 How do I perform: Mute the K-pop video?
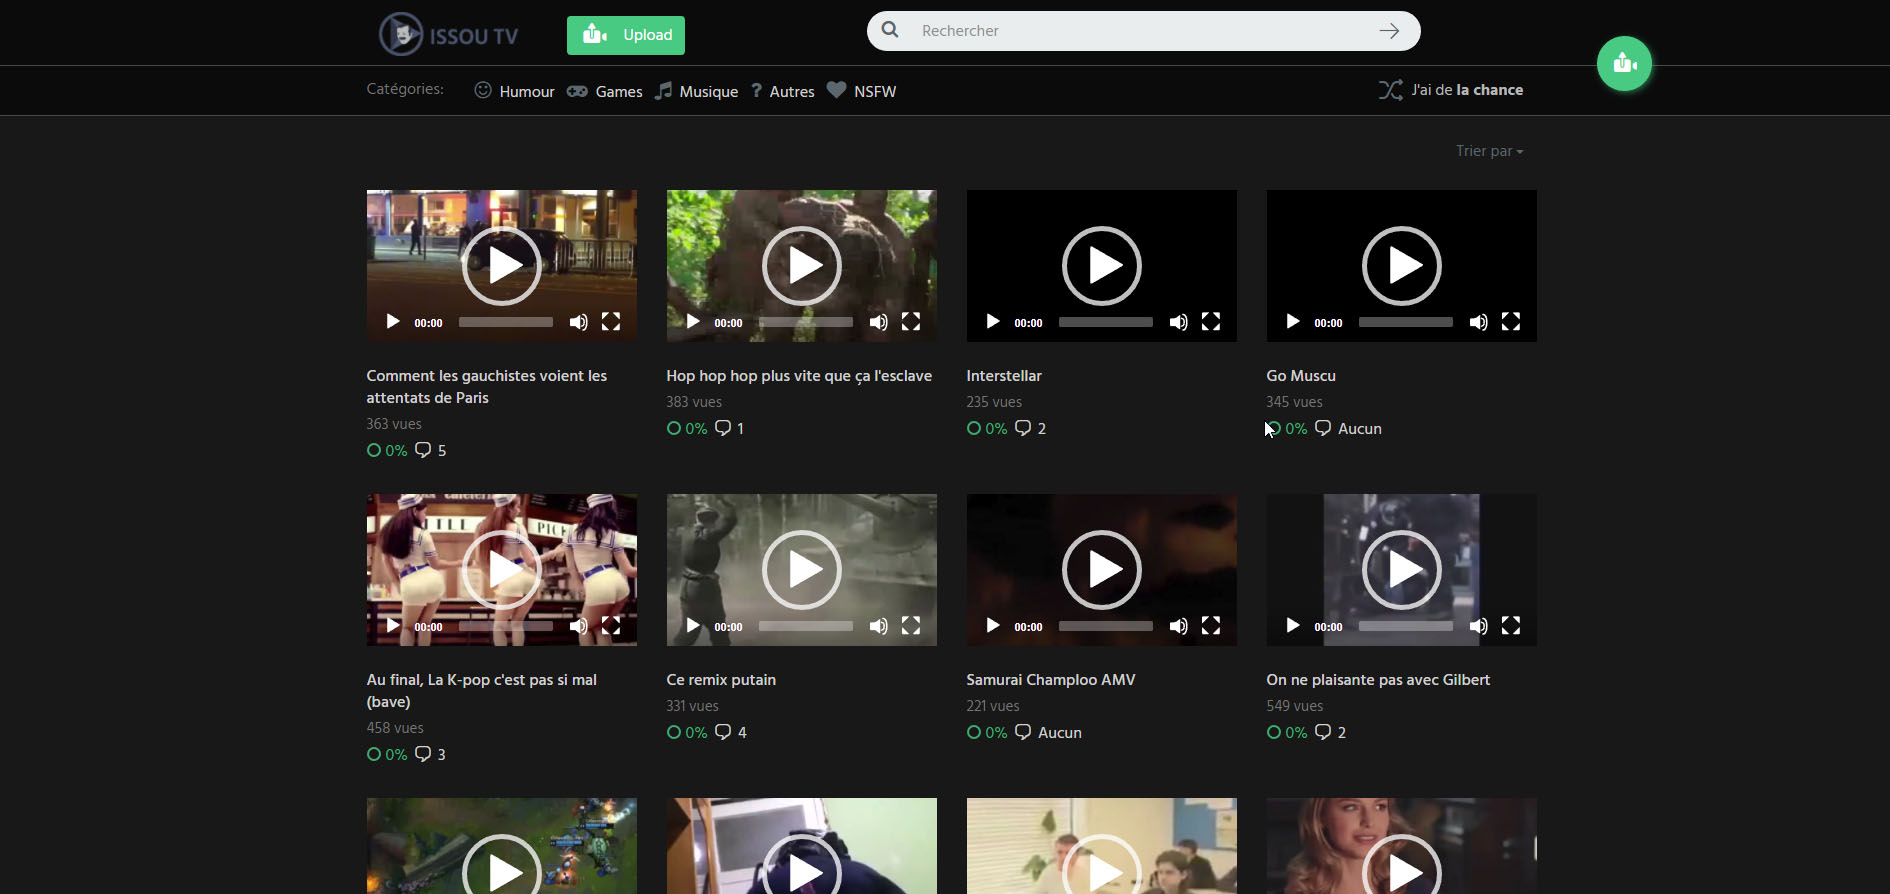click(578, 626)
